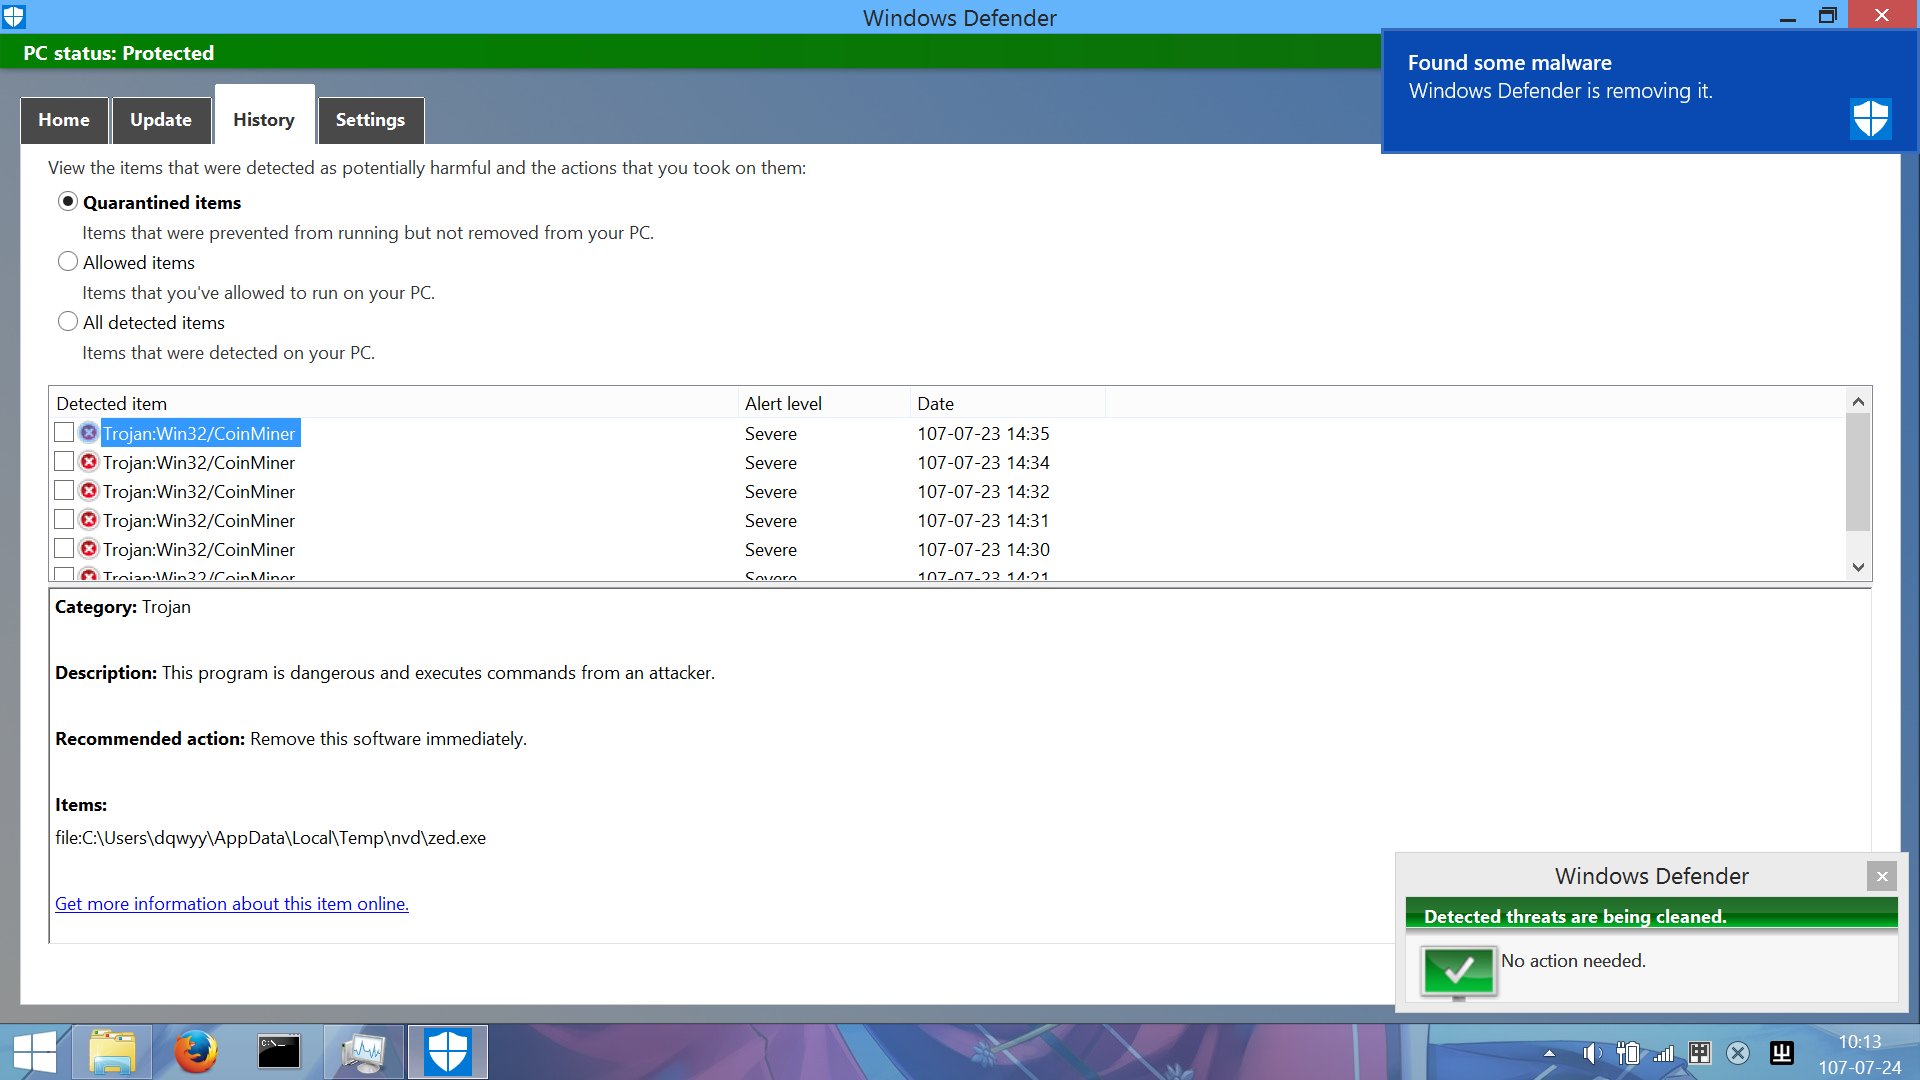Switch to the Settings tab
The height and width of the screenshot is (1080, 1920).
370,120
